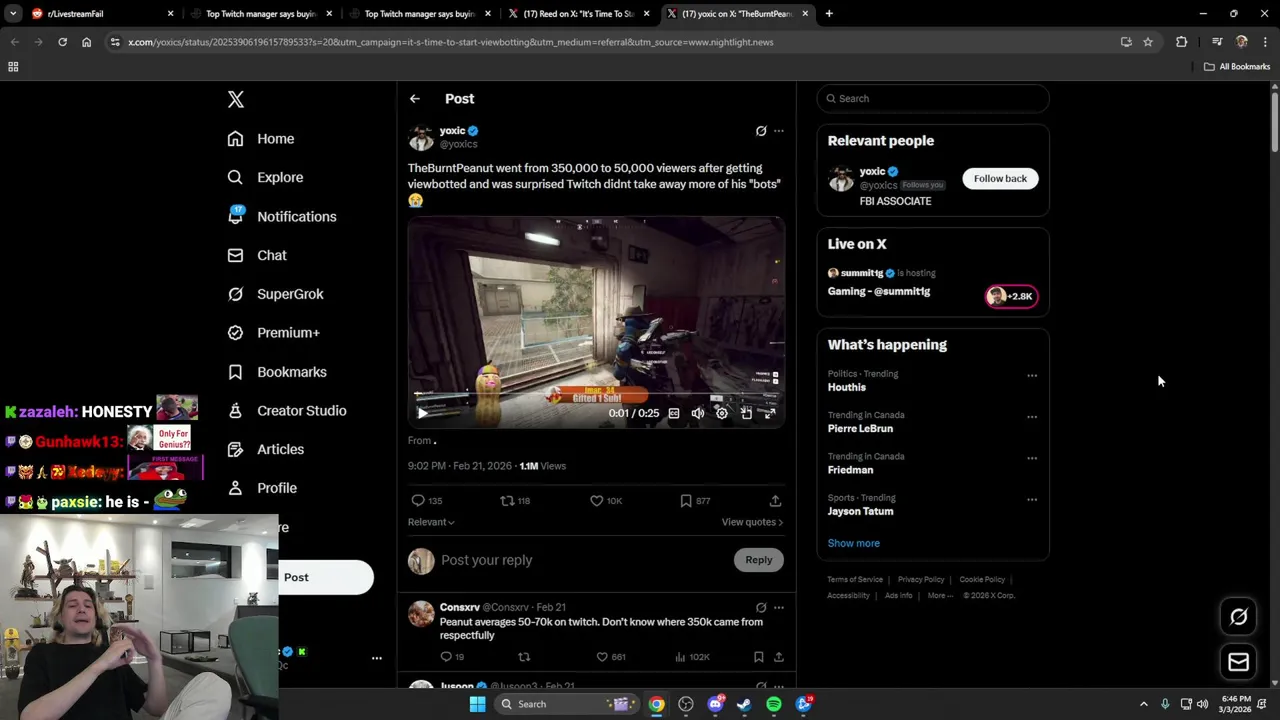1280x720 pixels.
Task: Bookmark the post with 877 bookmarks
Action: 695,501
